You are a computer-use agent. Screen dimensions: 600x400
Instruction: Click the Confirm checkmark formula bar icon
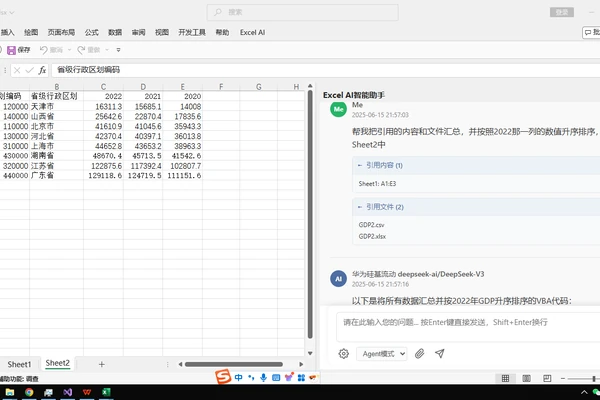coord(29,70)
